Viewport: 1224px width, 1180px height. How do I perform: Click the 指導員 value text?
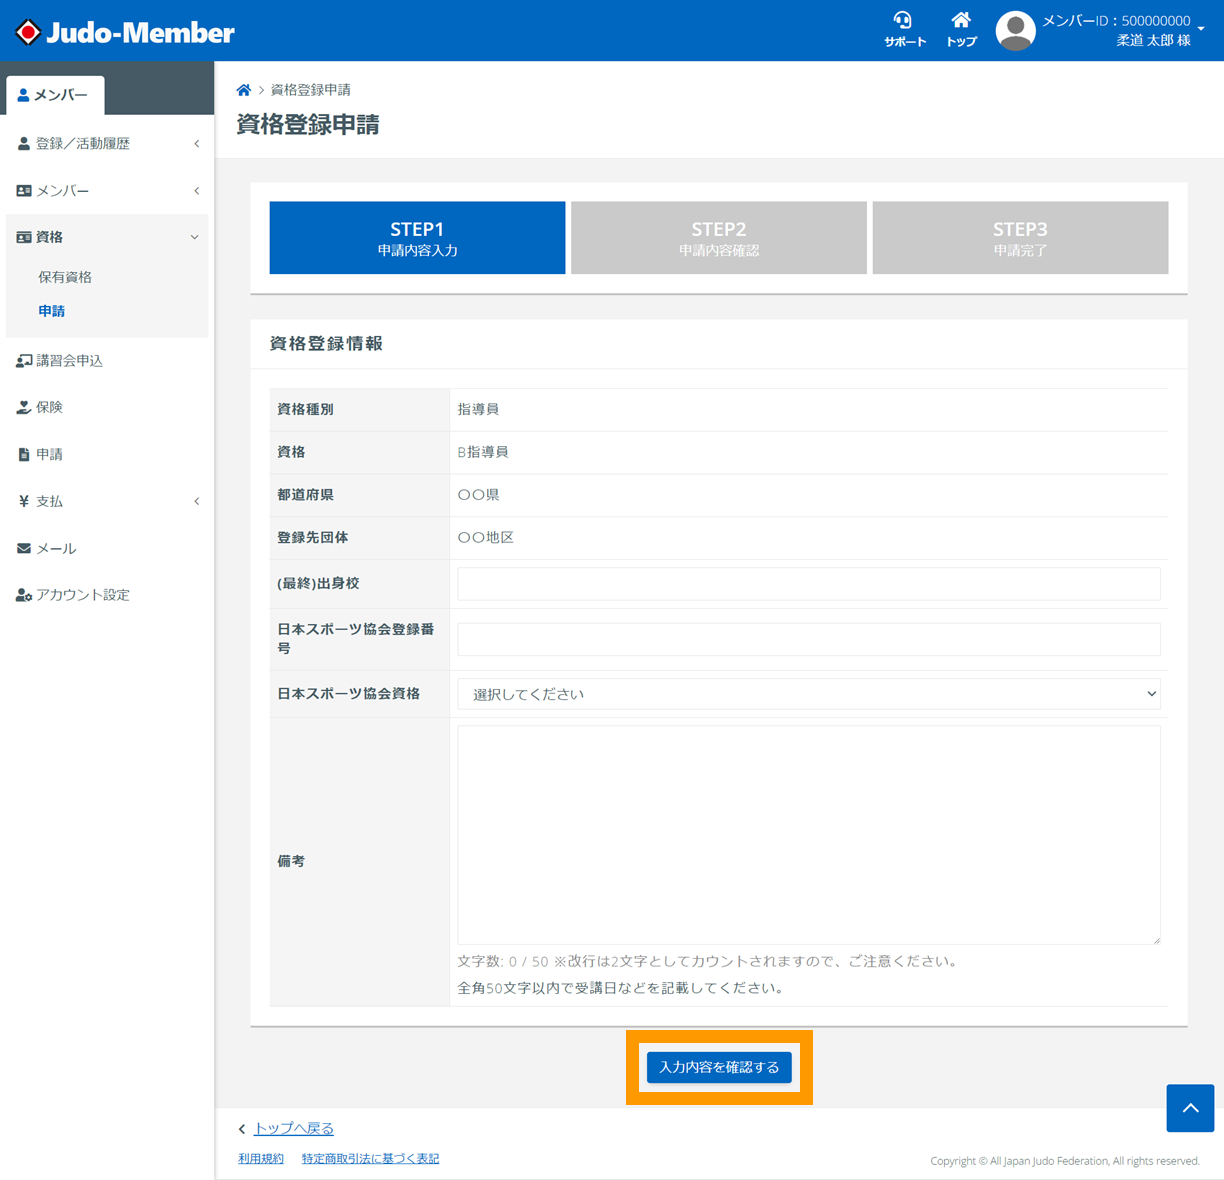[478, 409]
